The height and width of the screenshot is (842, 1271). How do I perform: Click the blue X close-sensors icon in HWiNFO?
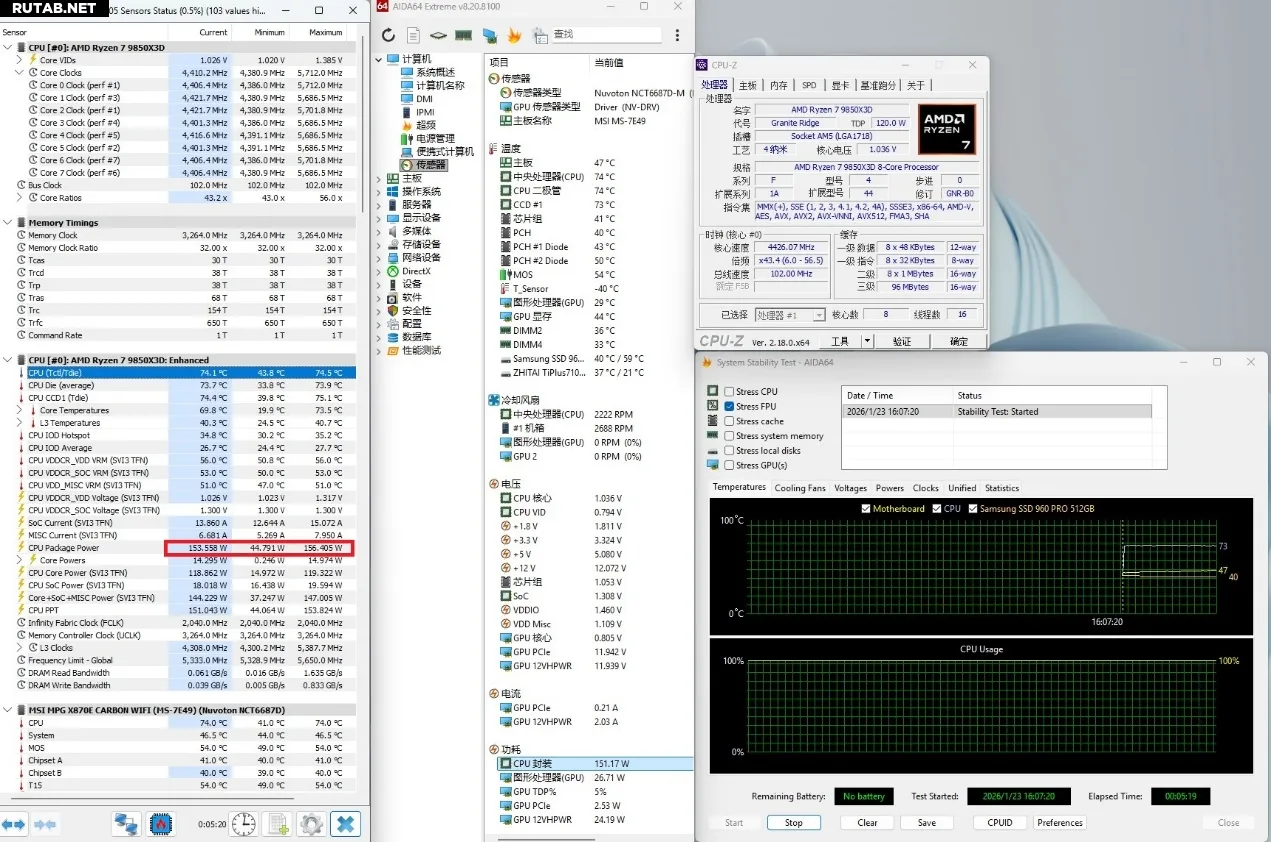click(345, 824)
